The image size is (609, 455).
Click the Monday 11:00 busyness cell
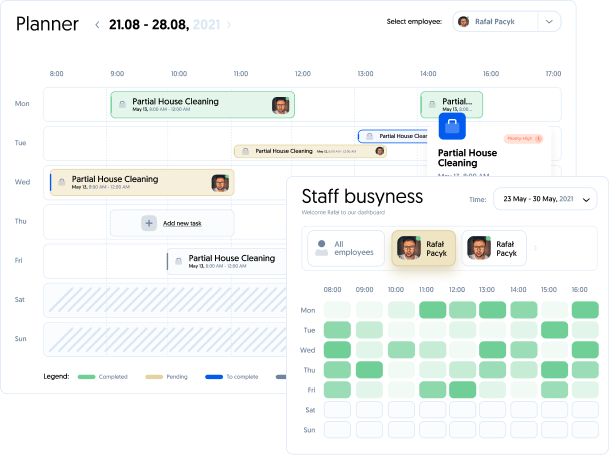click(x=431, y=310)
